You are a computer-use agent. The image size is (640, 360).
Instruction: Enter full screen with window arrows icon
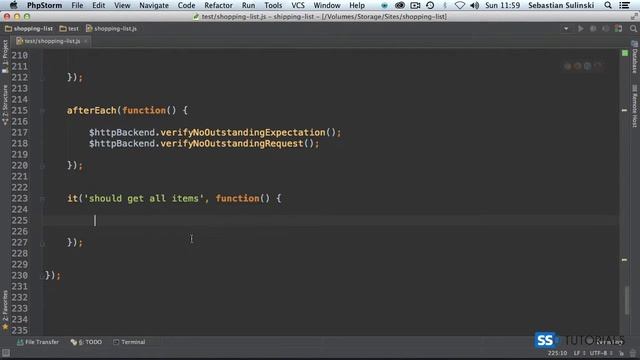[634, 17]
